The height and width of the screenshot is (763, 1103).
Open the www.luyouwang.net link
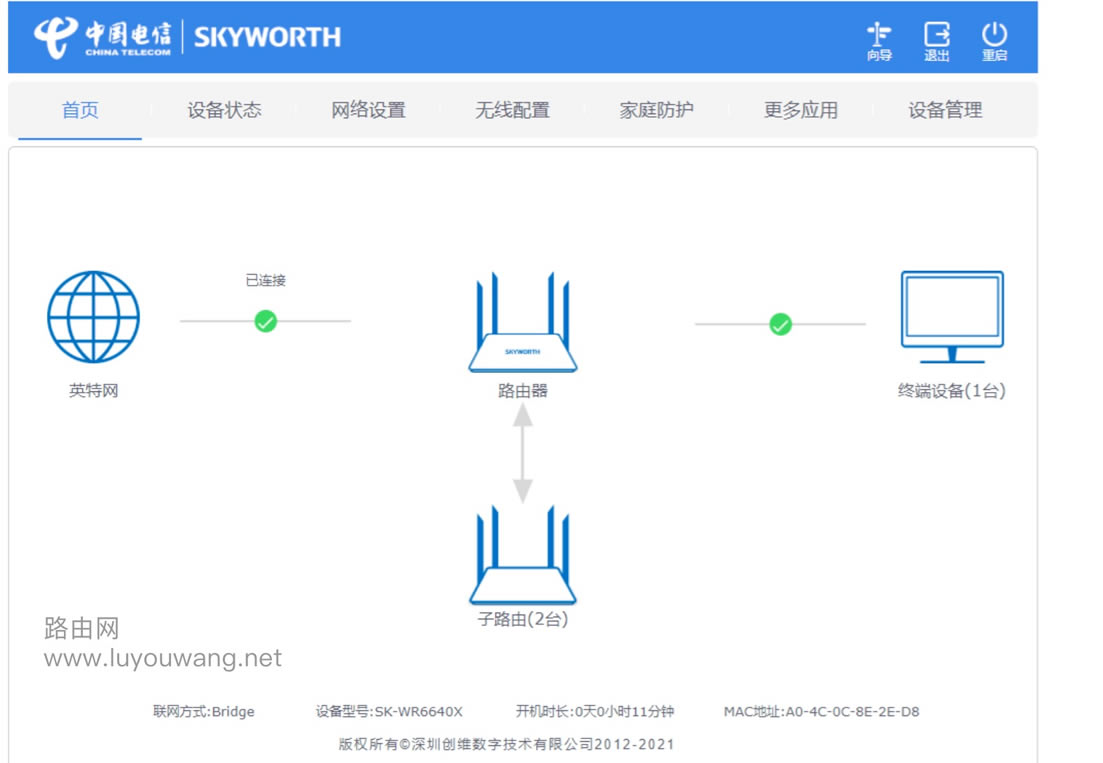tap(162, 658)
